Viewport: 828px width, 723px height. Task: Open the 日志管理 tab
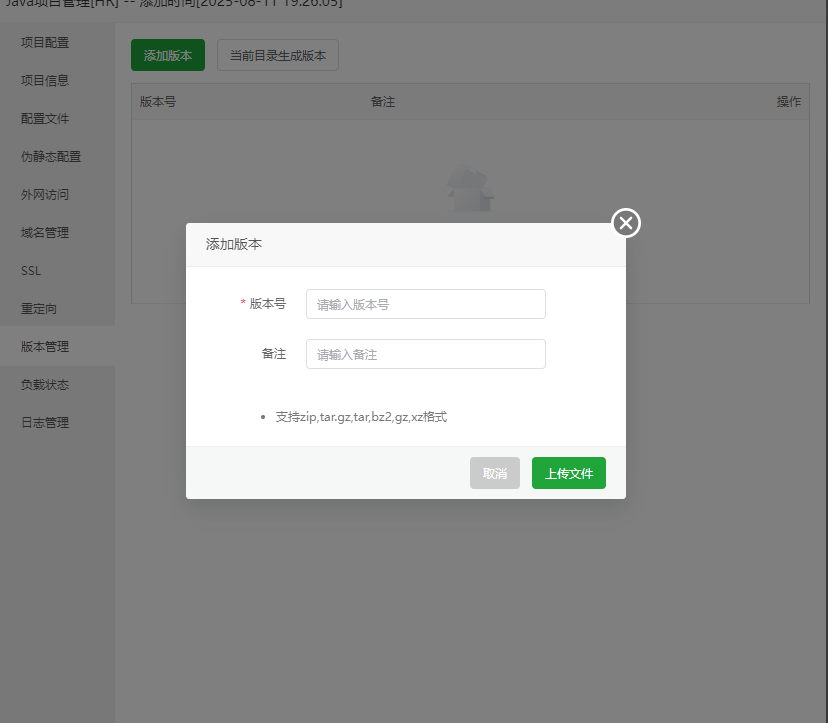[45, 422]
